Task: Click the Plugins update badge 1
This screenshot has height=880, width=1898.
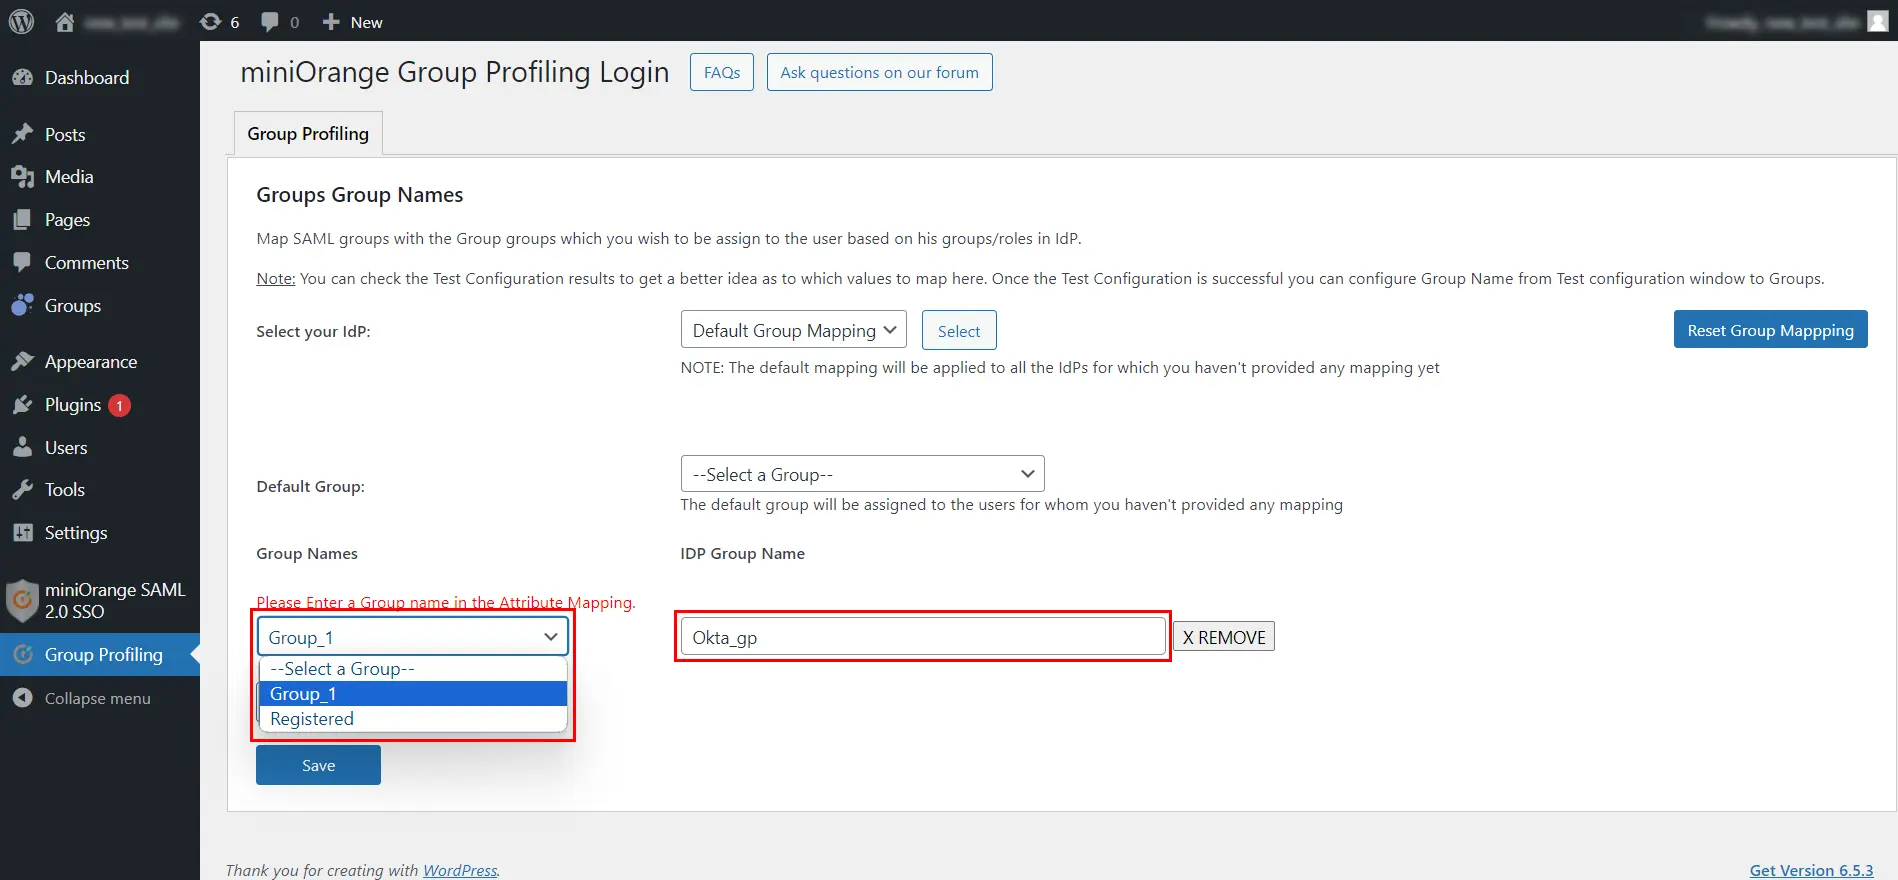Action: point(119,405)
